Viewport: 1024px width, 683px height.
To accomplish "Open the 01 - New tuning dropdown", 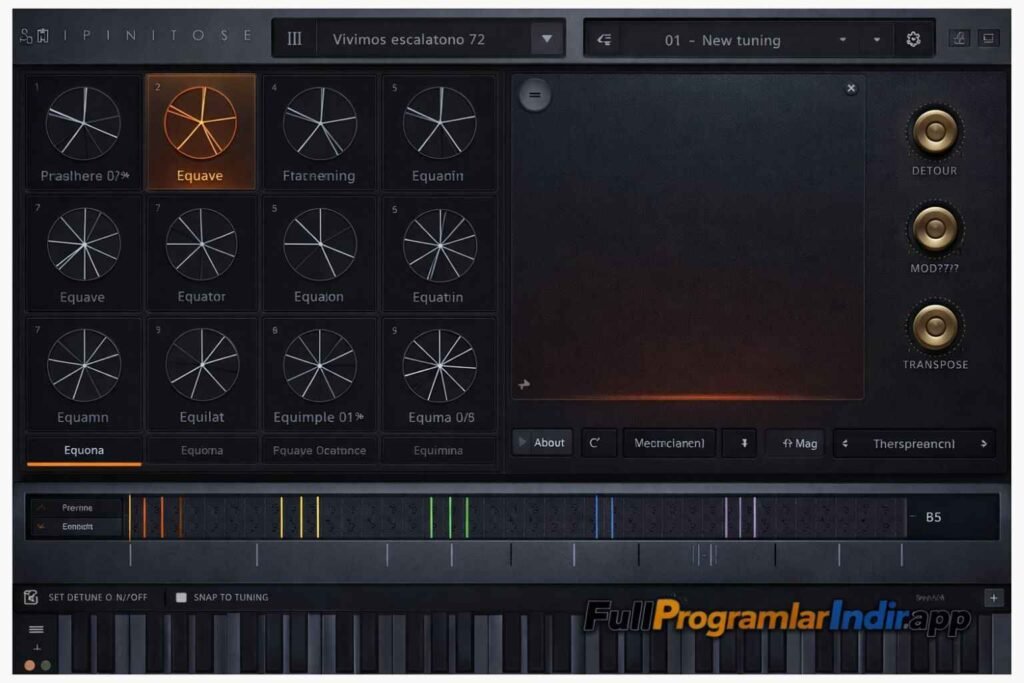I will (x=843, y=39).
